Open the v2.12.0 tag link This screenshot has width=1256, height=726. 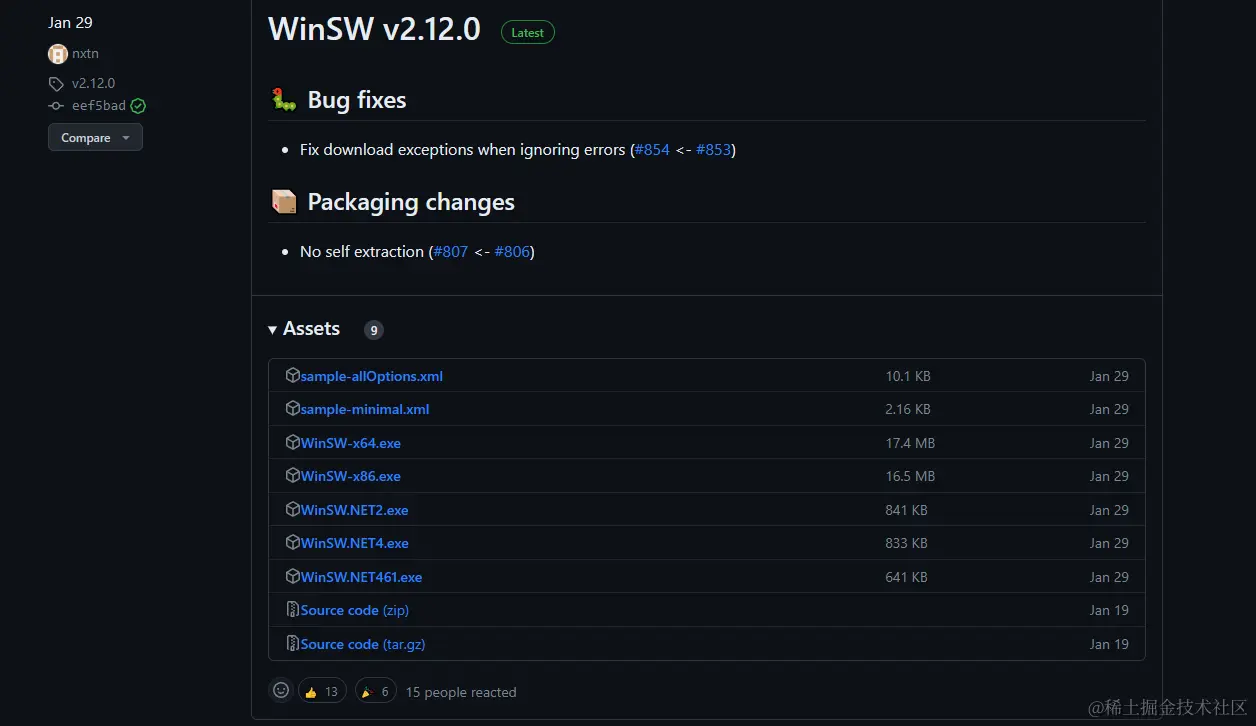93,83
